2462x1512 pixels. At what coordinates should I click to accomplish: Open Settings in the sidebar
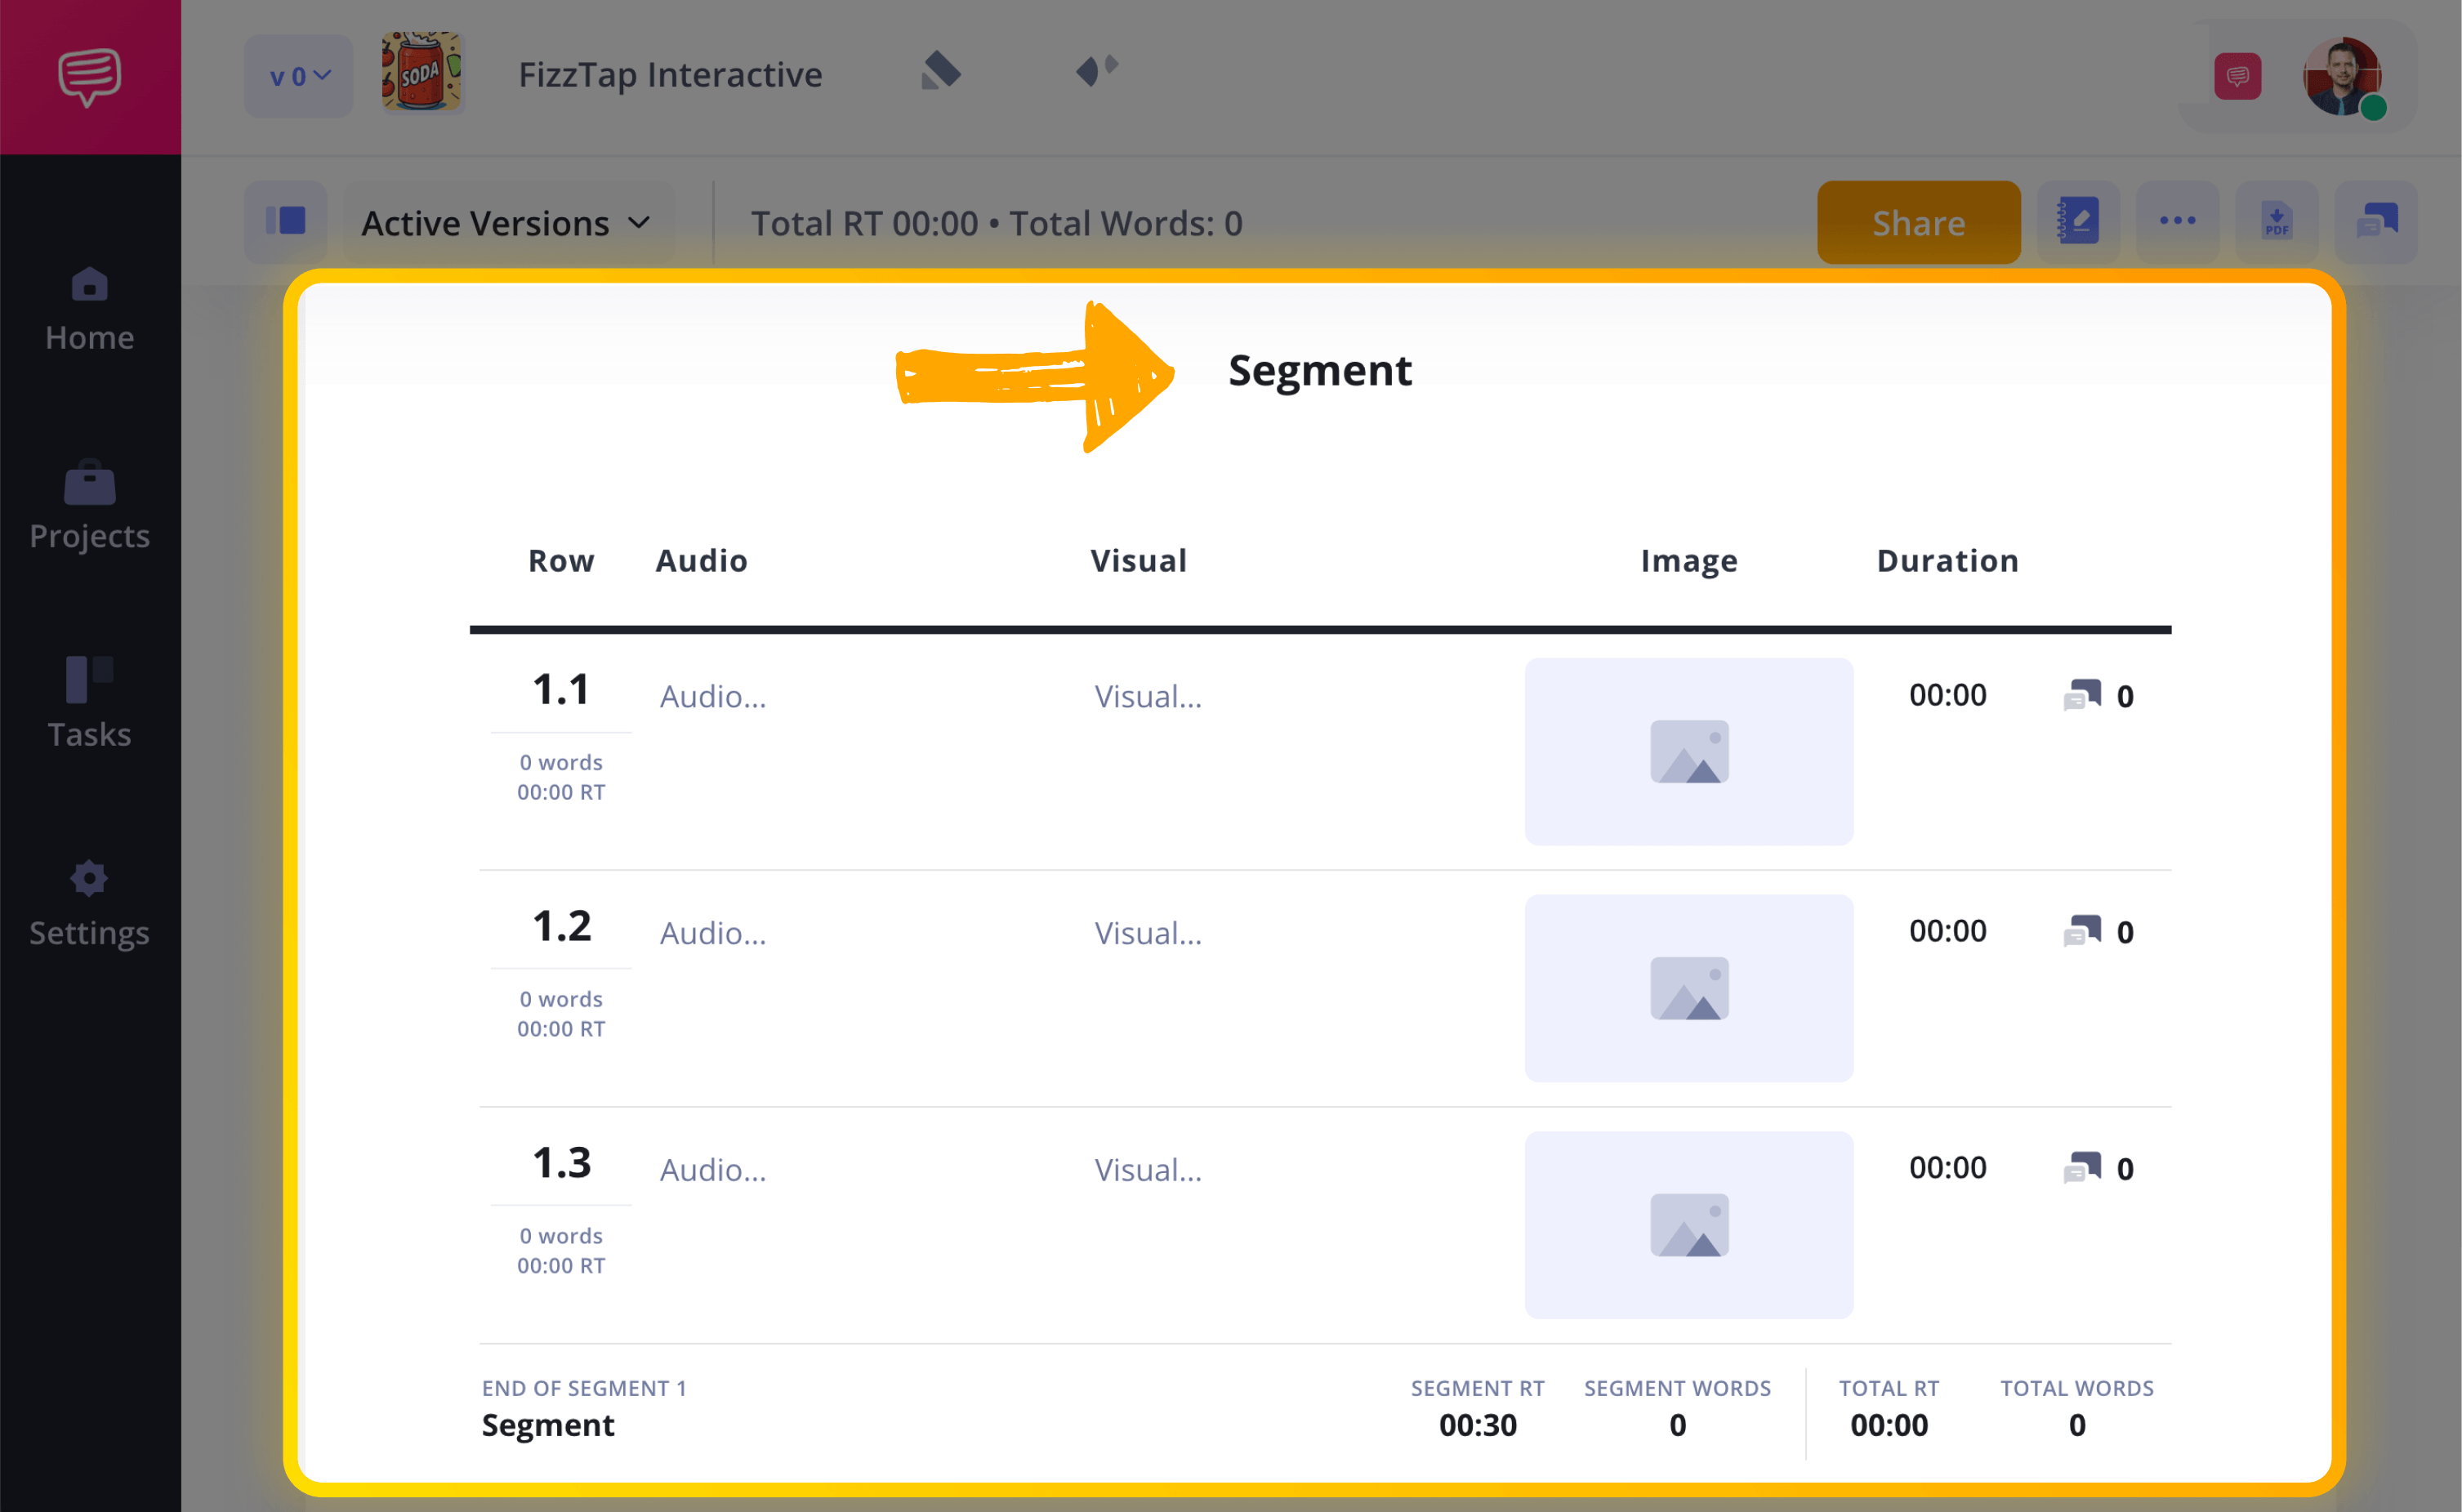tap(90, 903)
